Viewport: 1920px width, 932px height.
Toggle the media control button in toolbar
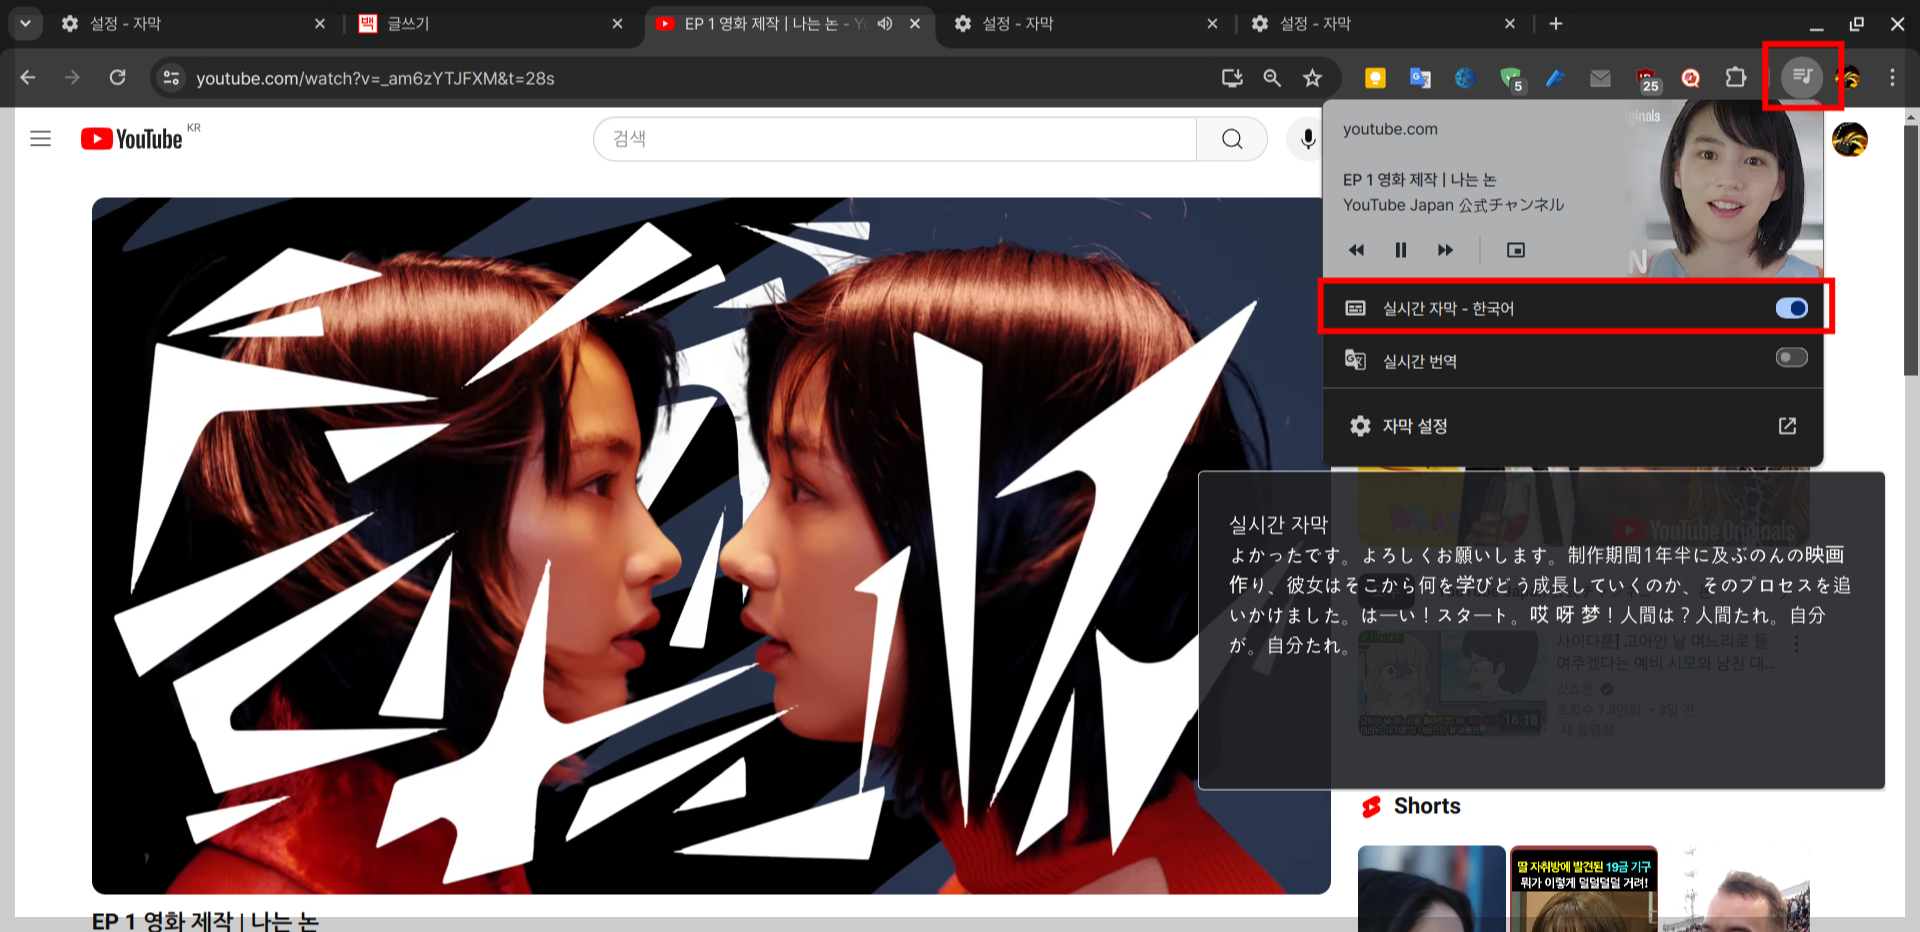tap(1802, 76)
